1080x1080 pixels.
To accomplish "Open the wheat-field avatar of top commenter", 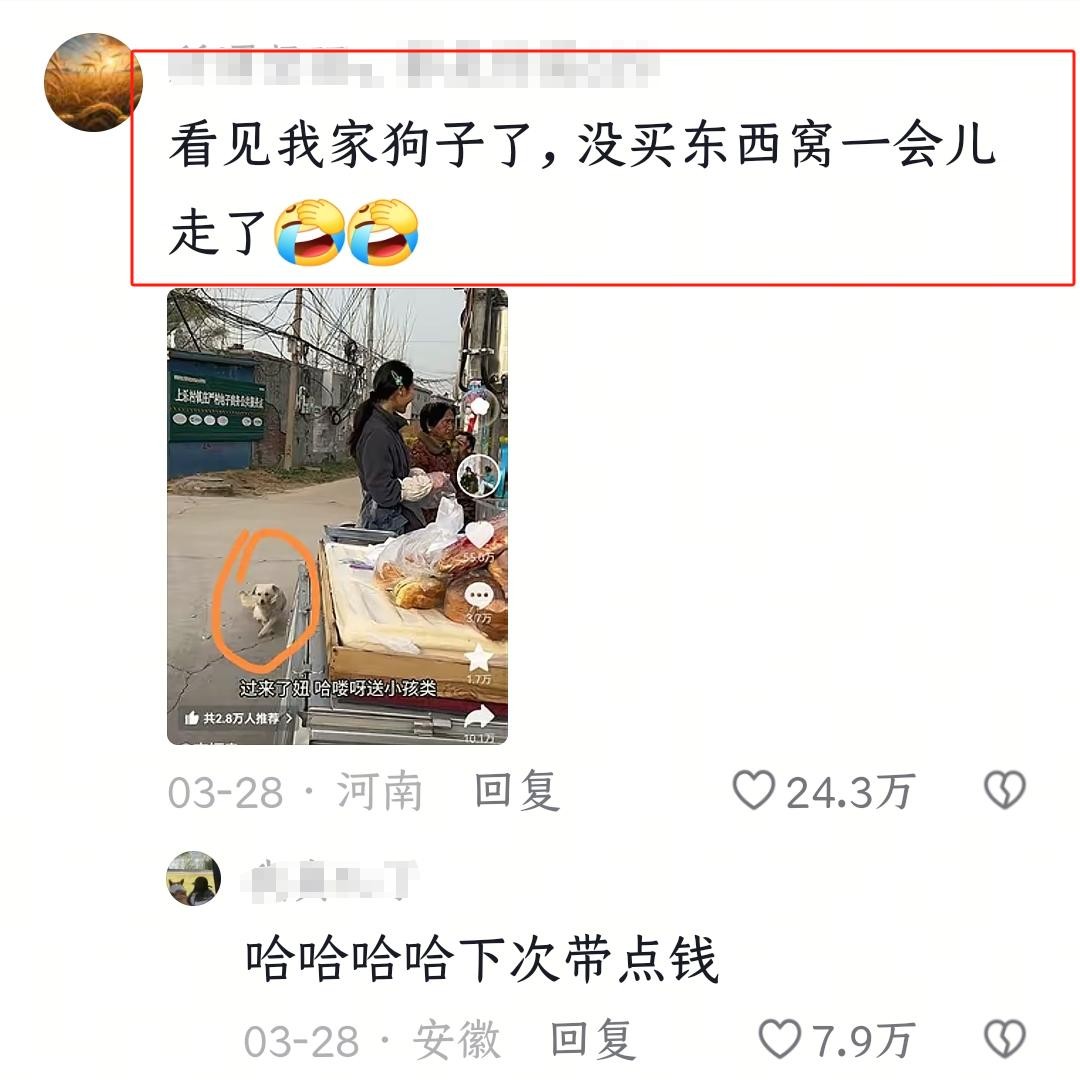I will pos(93,81).
